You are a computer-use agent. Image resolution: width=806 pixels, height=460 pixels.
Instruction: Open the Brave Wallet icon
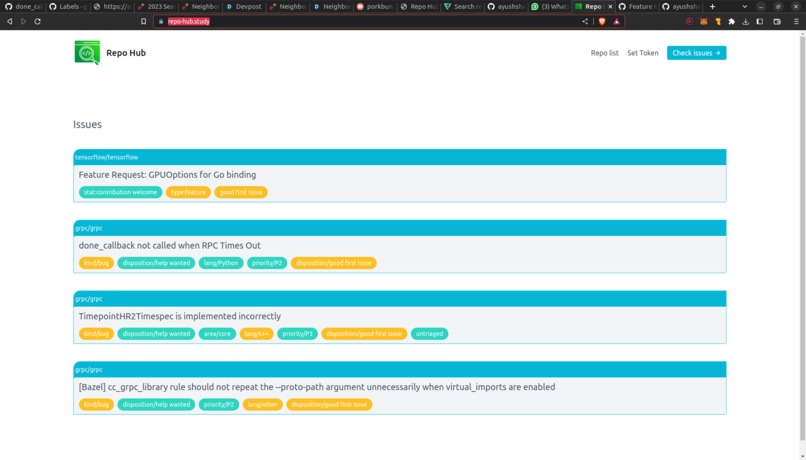(x=777, y=22)
